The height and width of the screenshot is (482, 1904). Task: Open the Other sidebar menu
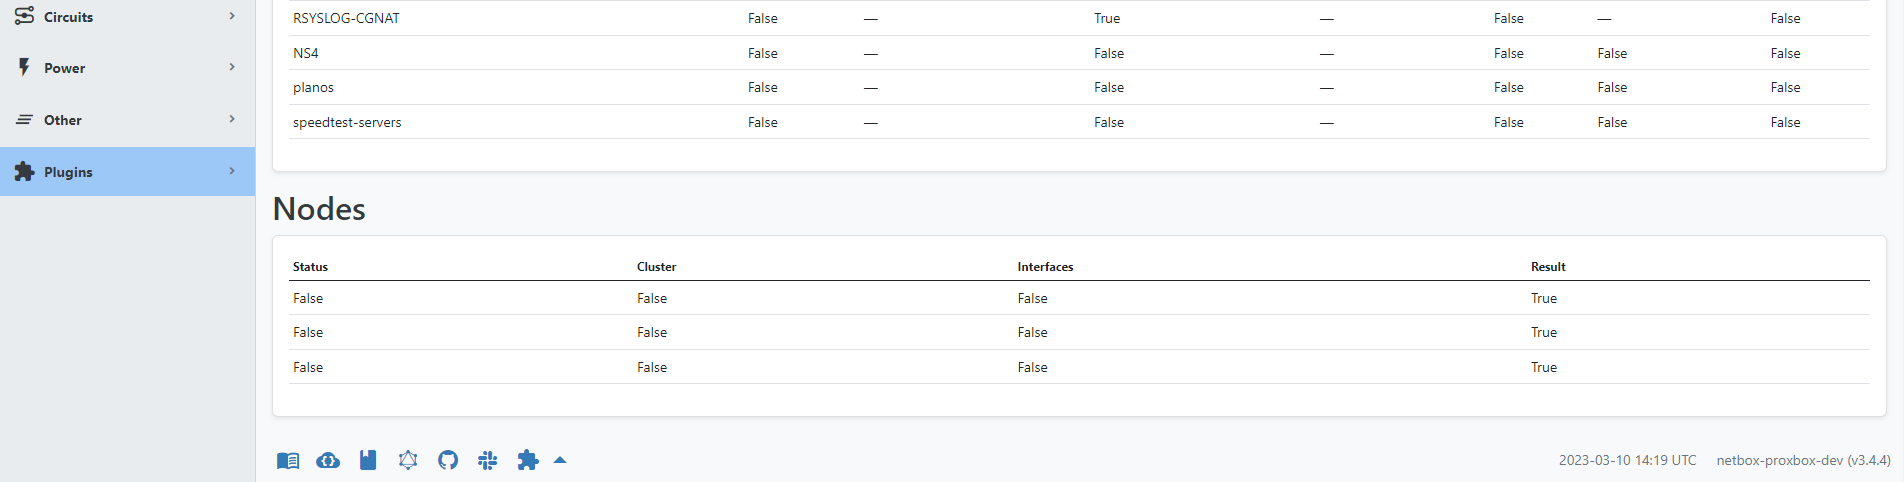[127, 120]
